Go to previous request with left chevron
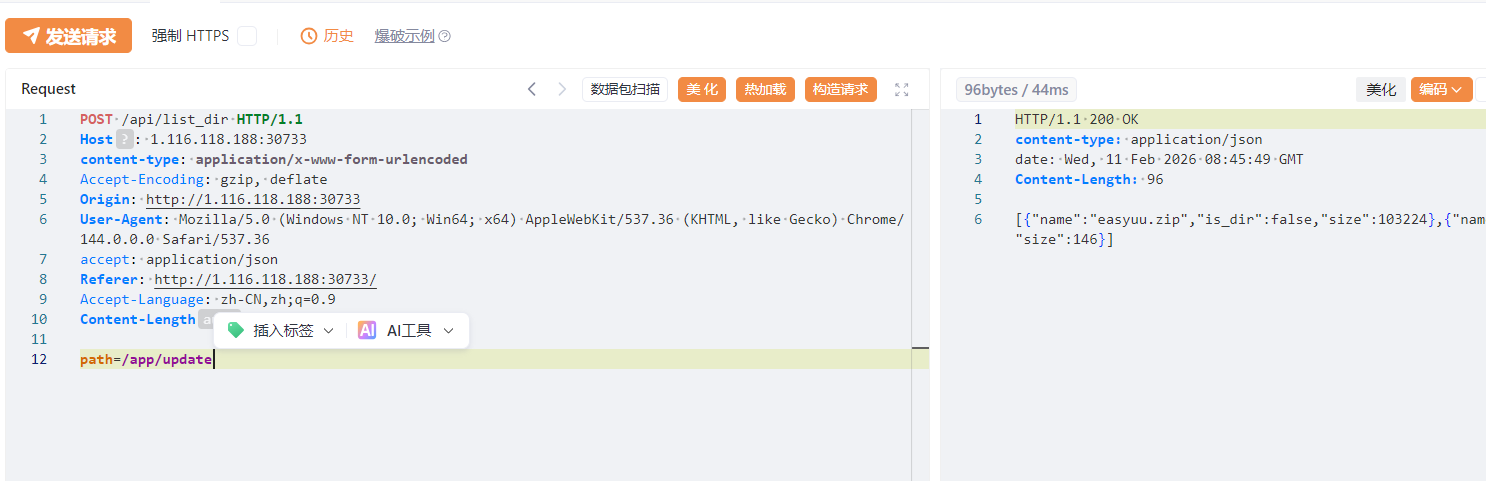 532,89
